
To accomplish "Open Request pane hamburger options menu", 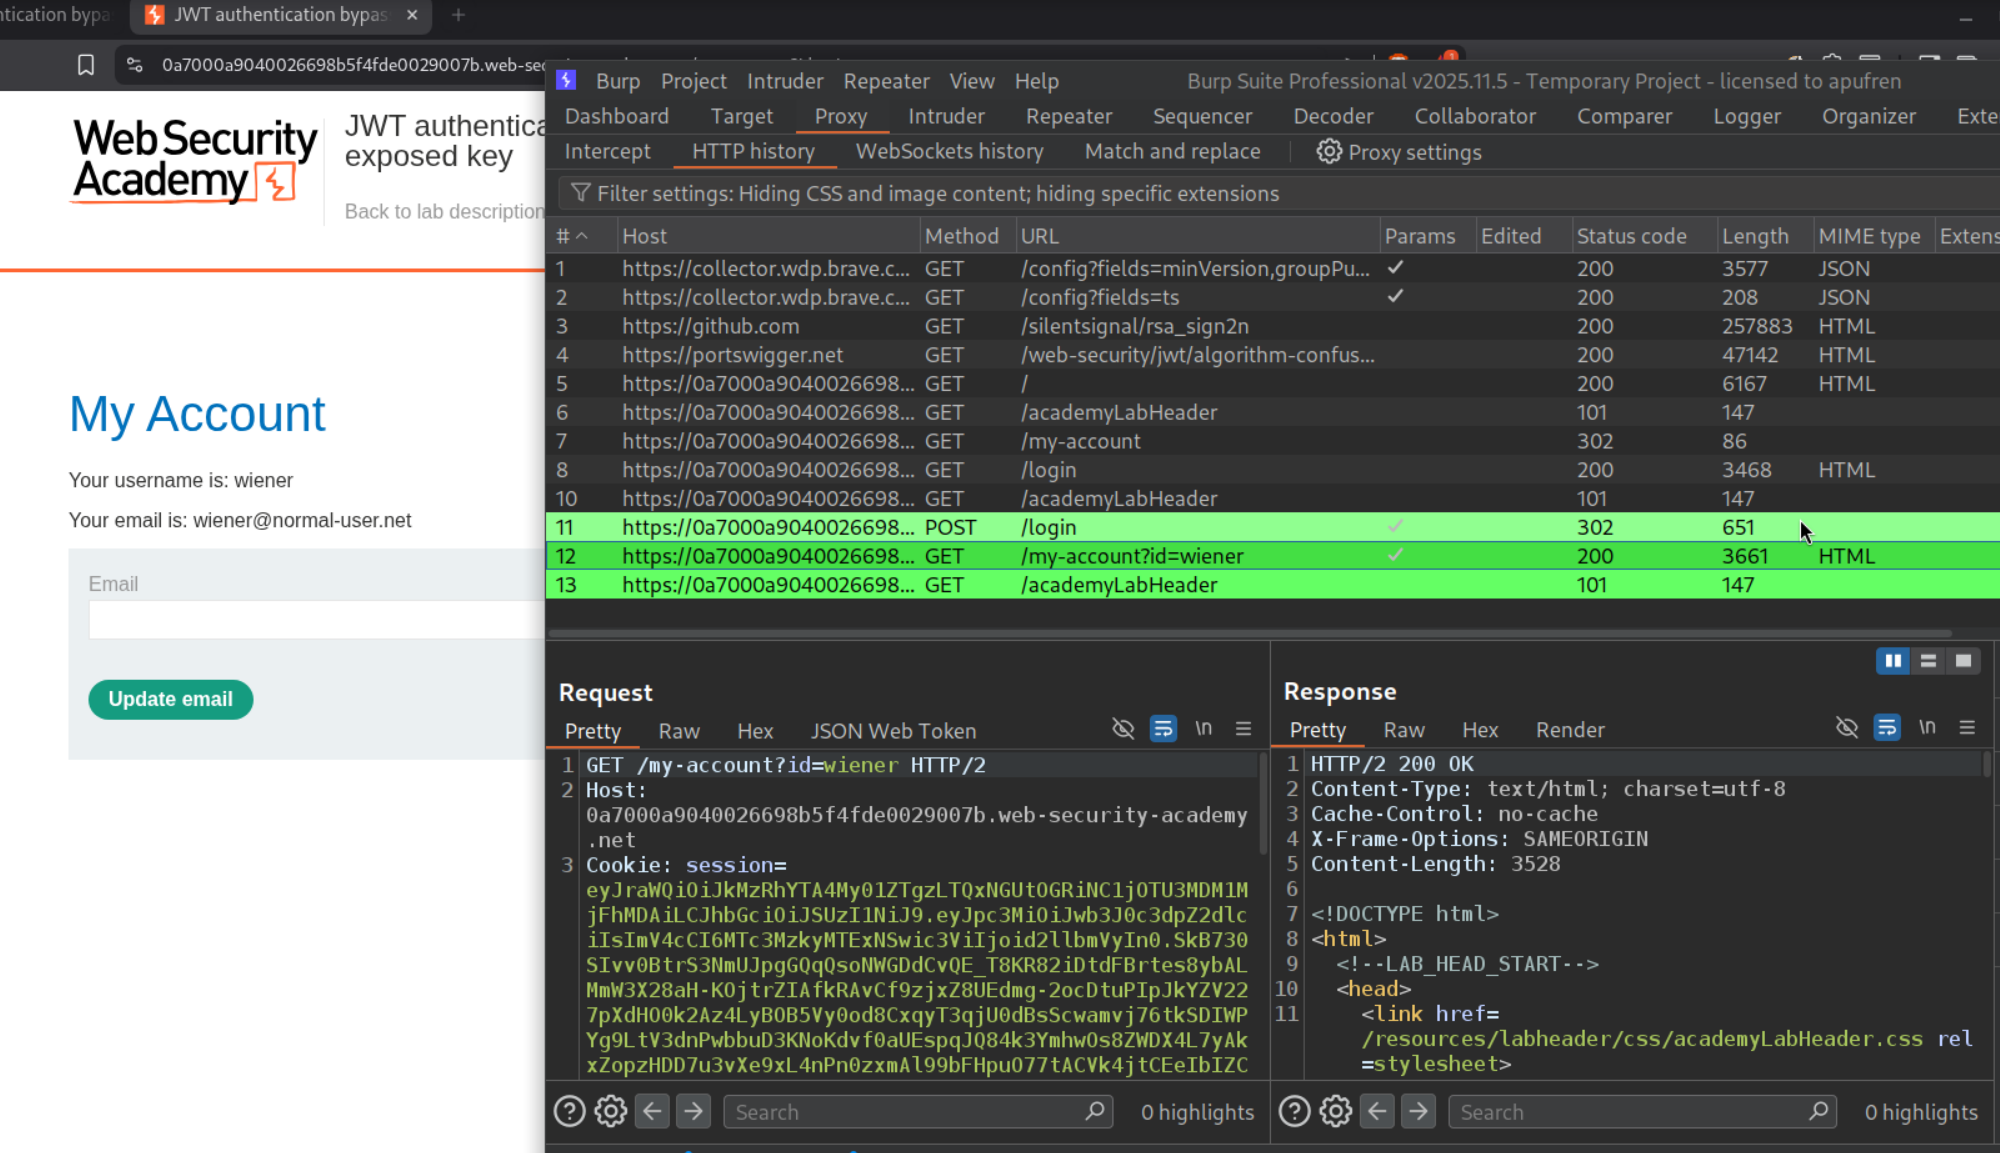I will click(x=1243, y=729).
